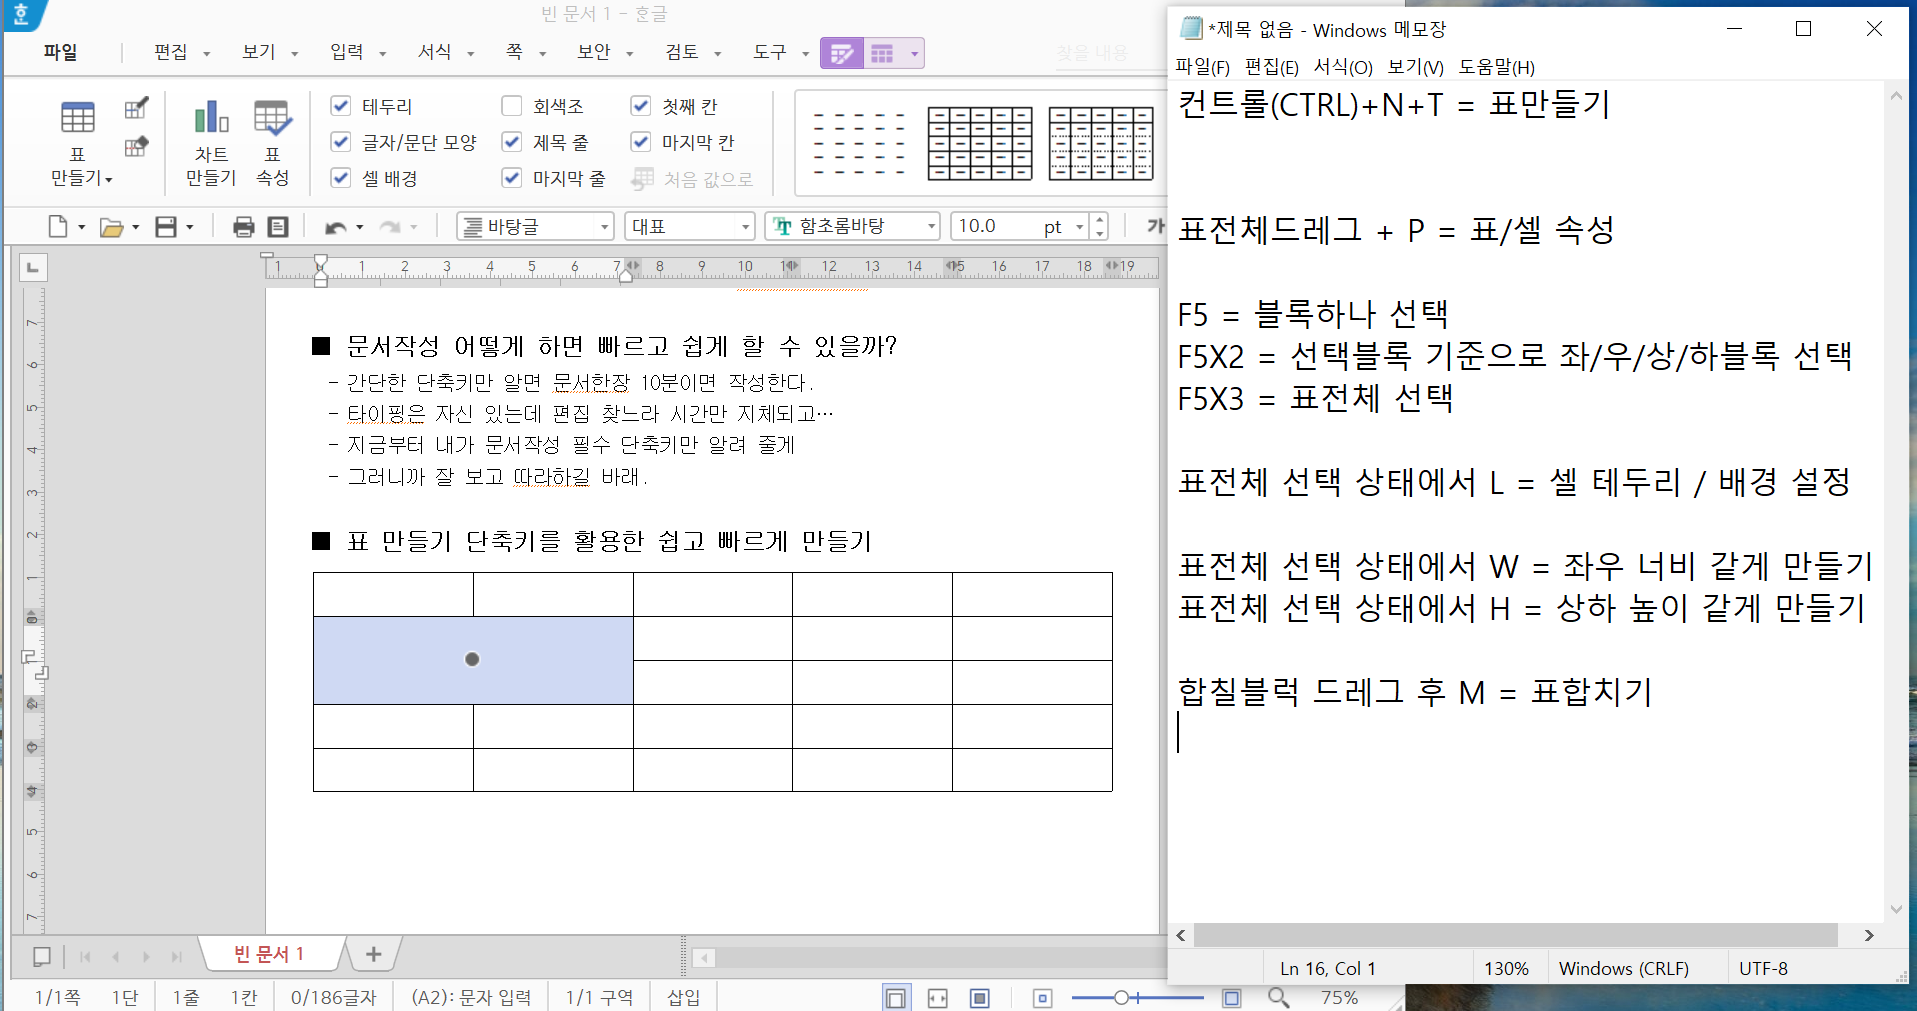1917x1011 pixels.
Task: Click the zoom-in square icon right of slider
Action: (1232, 998)
